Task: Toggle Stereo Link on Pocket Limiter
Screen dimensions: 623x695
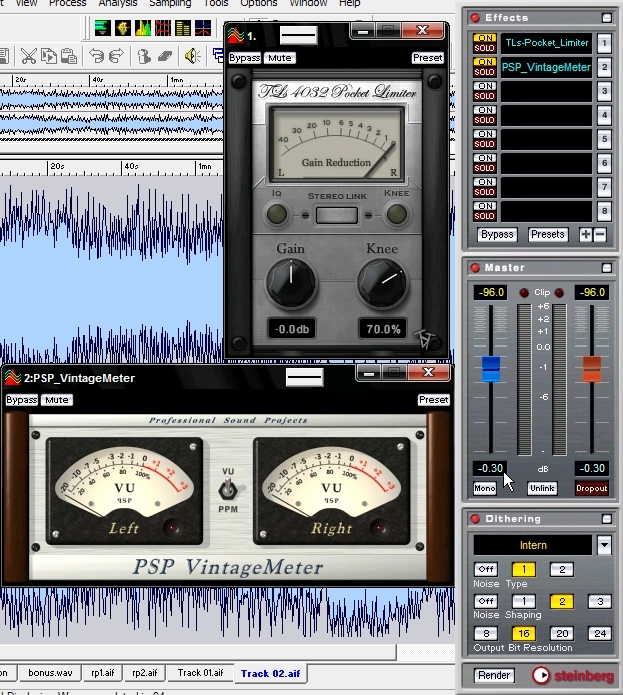Action: pos(337,215)
